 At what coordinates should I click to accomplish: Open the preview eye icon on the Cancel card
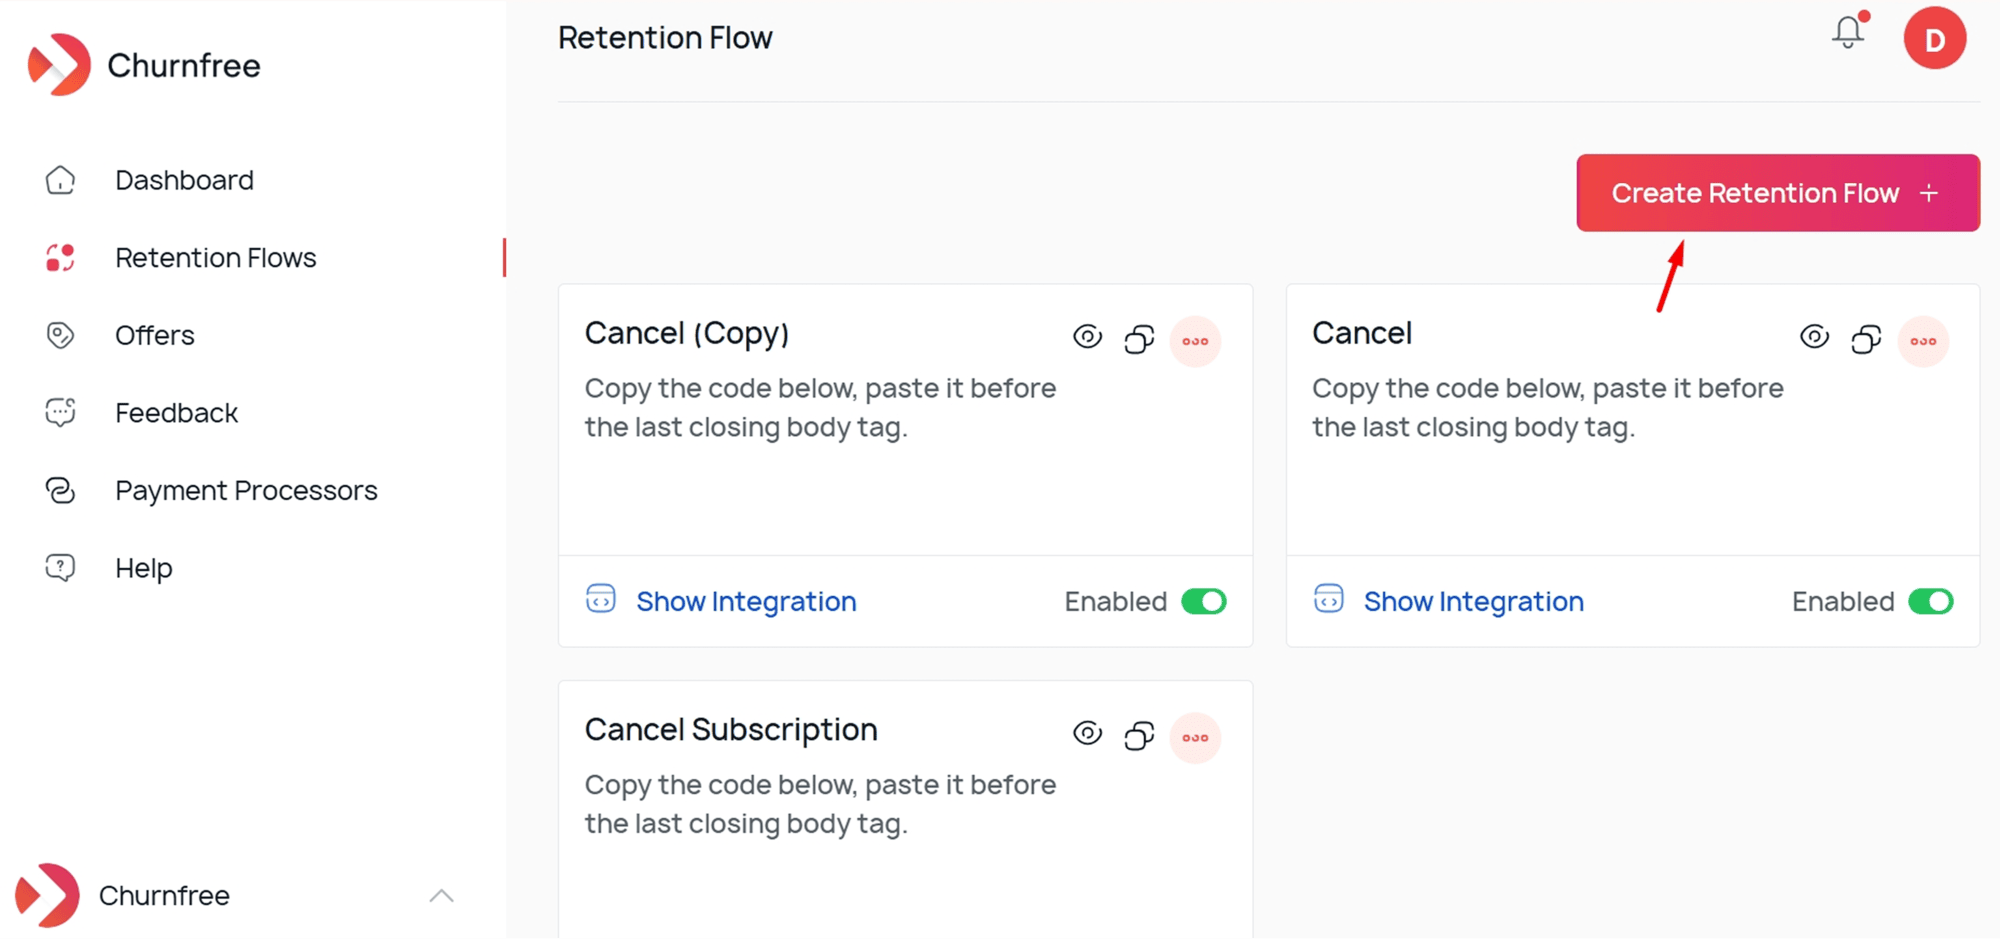coord(1814,337)
